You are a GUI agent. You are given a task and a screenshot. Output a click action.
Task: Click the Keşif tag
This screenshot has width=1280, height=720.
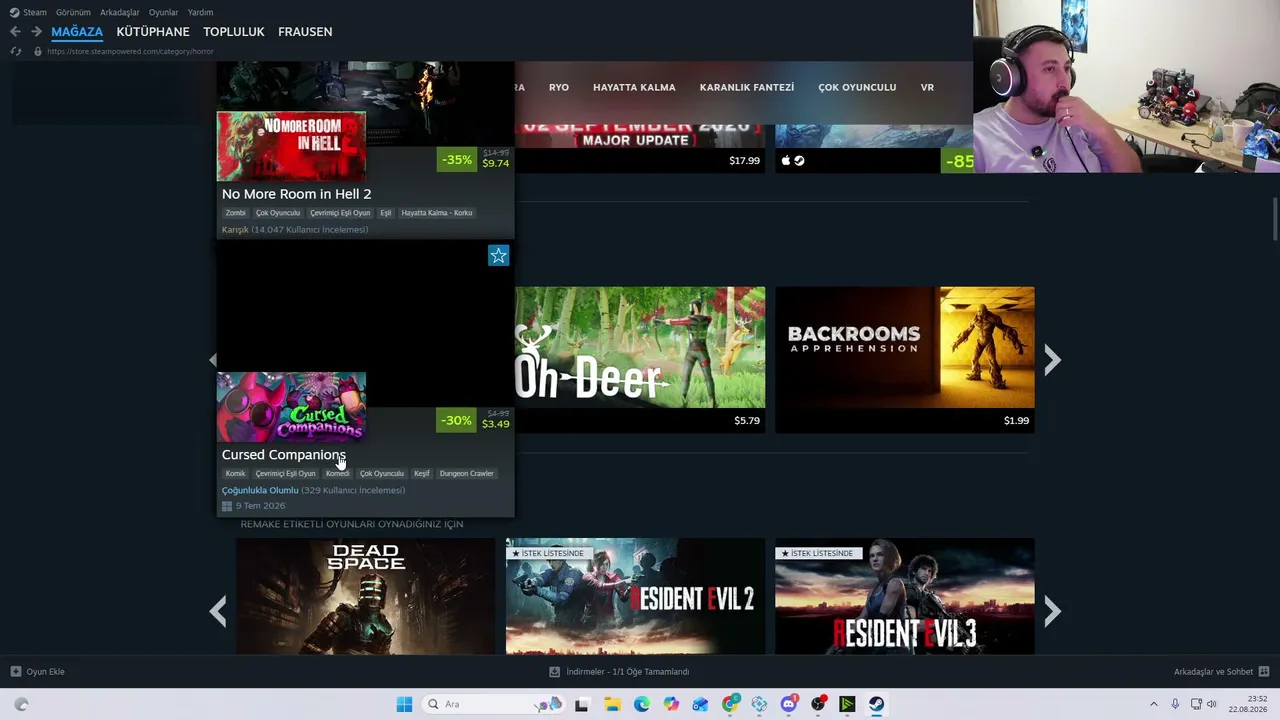[422, 474]
